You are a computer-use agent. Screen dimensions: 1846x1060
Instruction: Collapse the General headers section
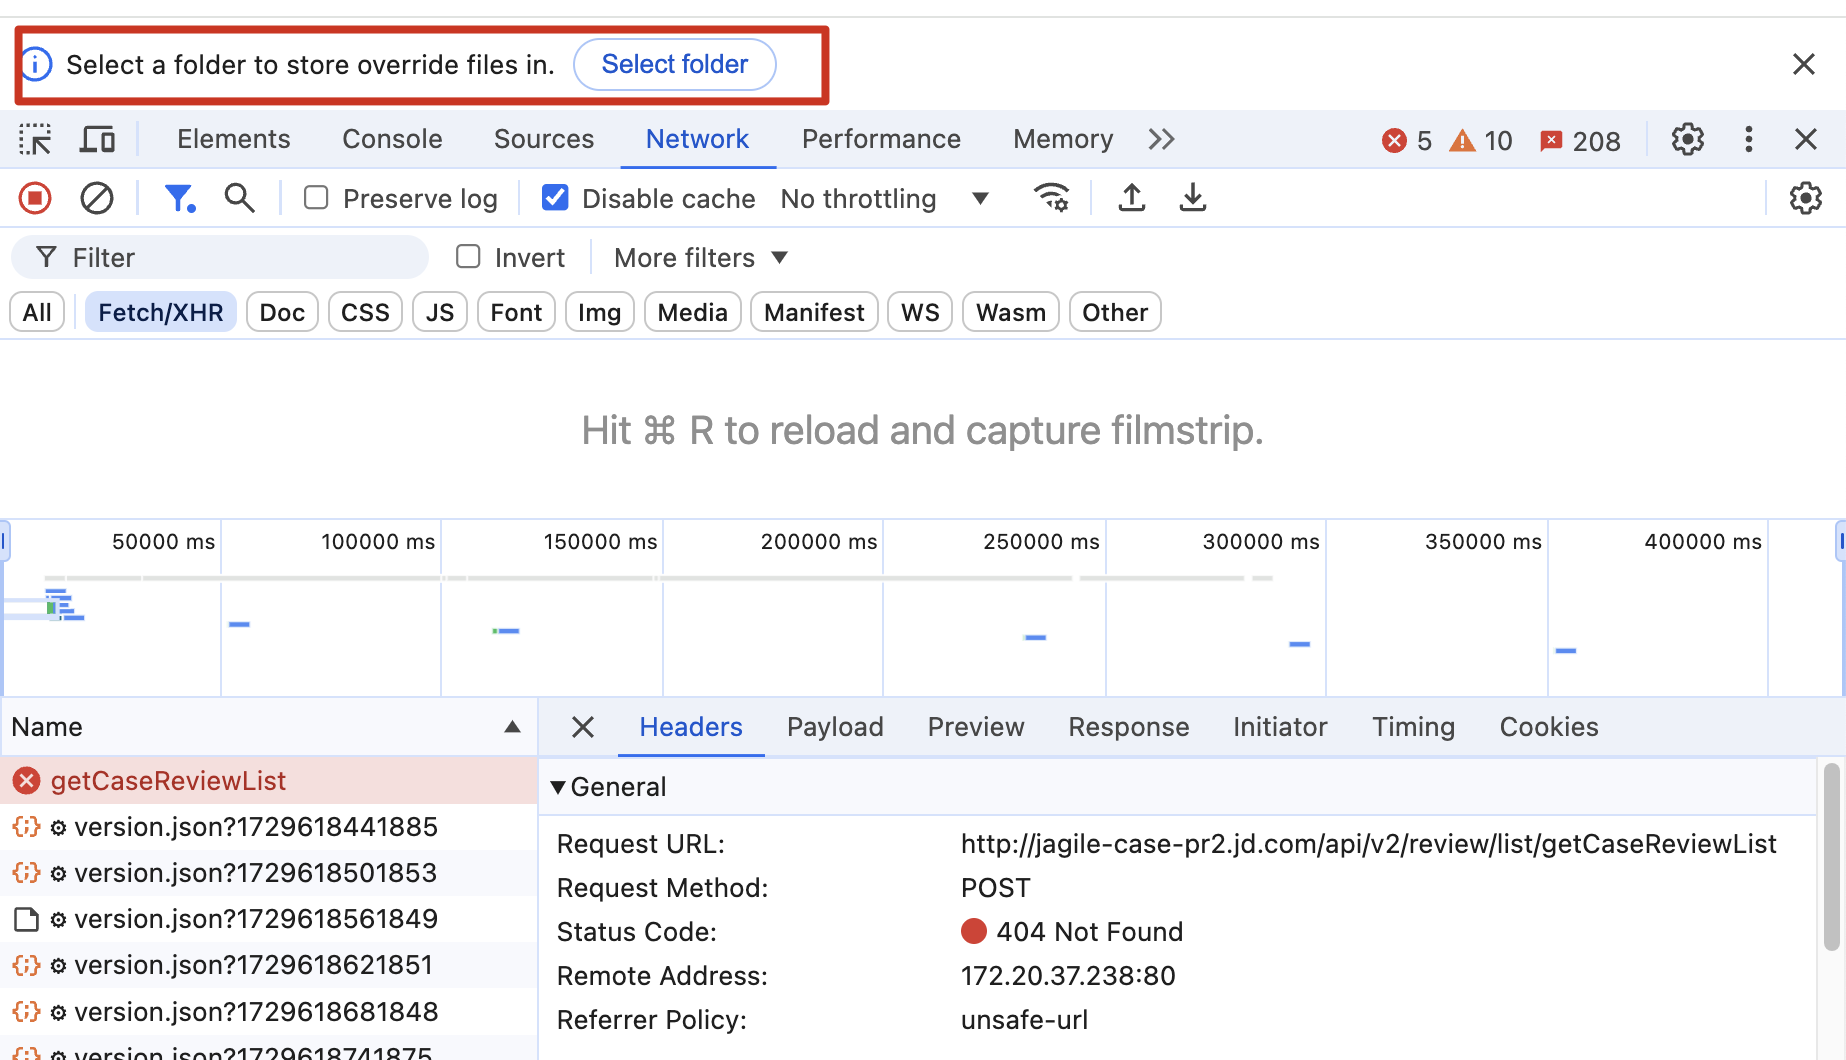[x=558, y=787]
